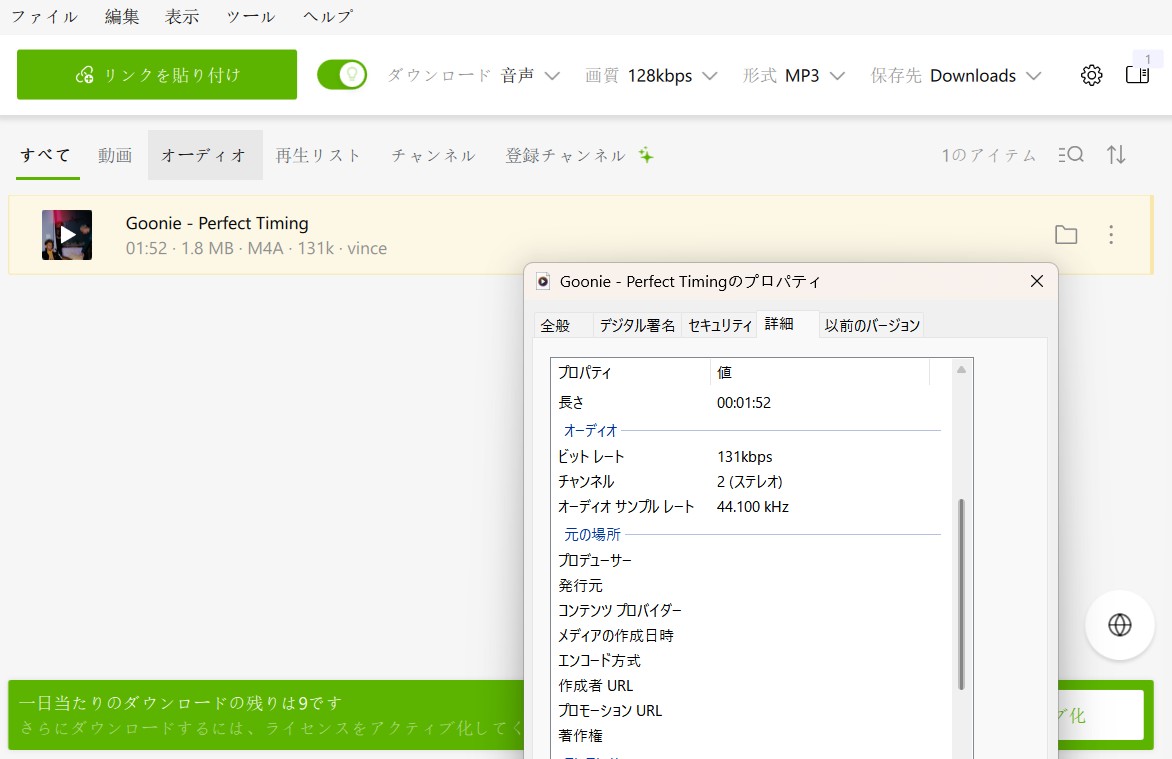Play the Goonie - Perfect Timing thumbnail
Screen dimensions: 1172x759
pos(67,235)
